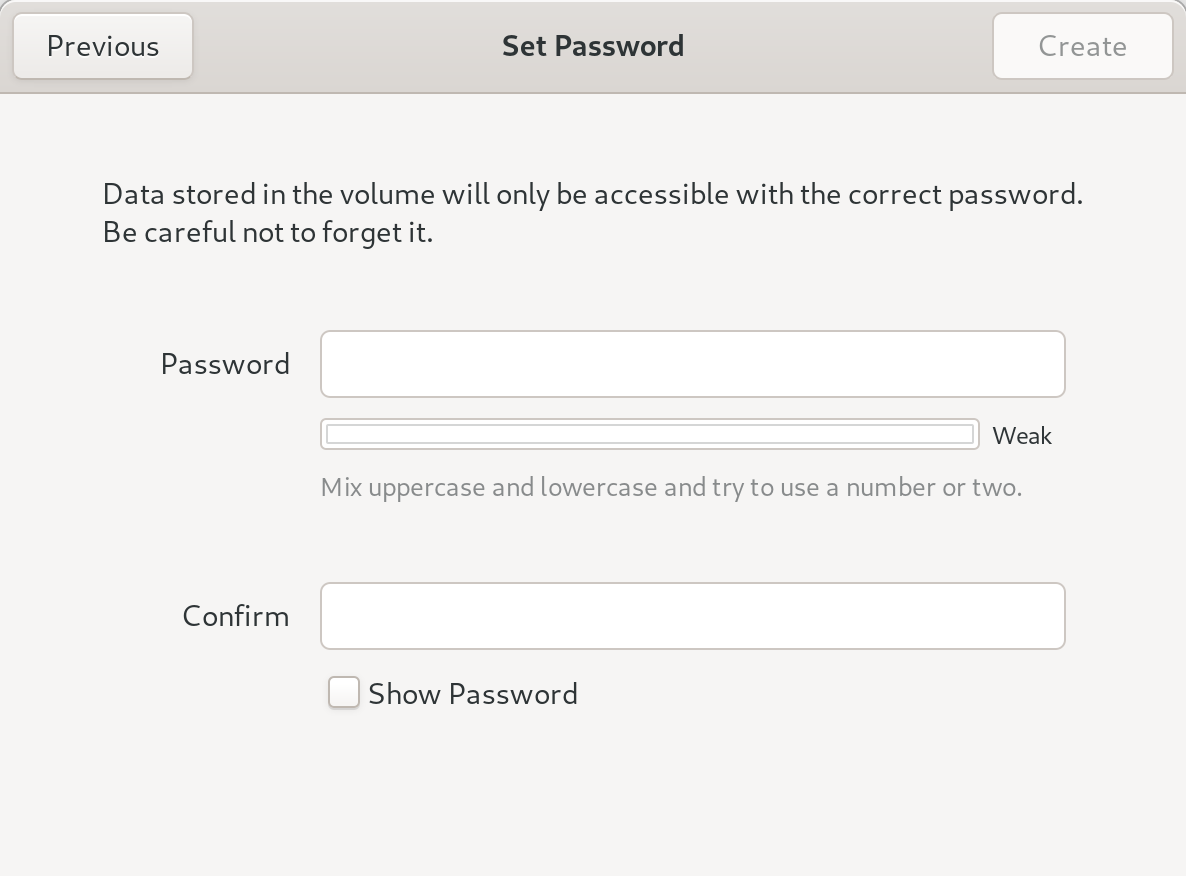Click the Weak strength indicator label
The image size is (1186, 876).
click(1021, 435)
